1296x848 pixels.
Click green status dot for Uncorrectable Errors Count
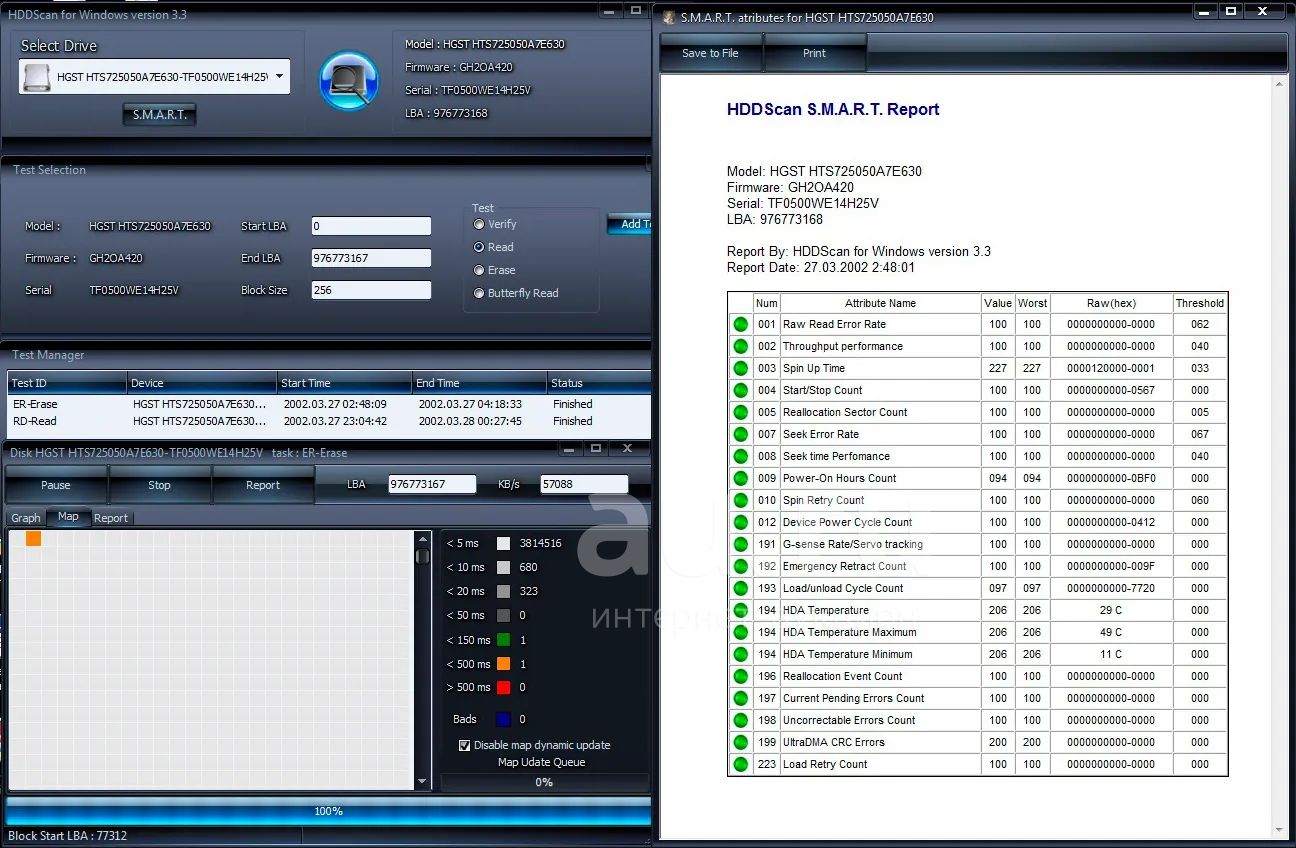tap(740, 720)
